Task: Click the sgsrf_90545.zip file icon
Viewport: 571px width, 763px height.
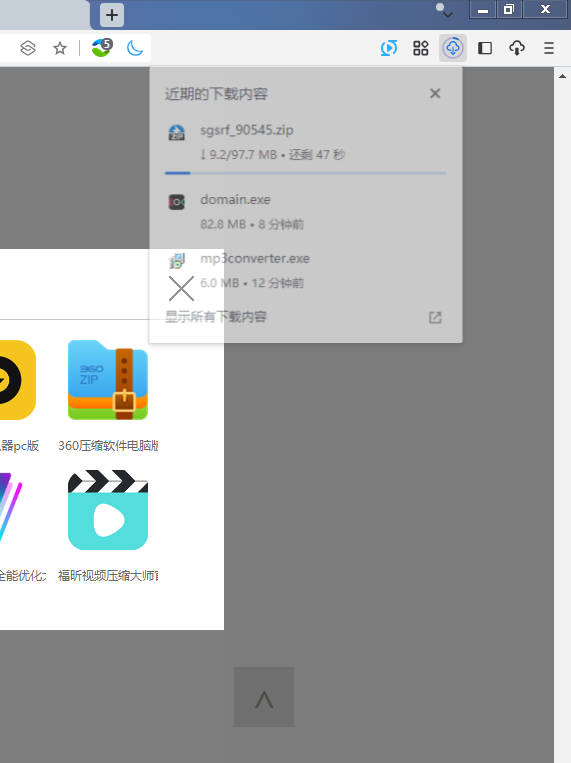Action: (x=177, y=132)
